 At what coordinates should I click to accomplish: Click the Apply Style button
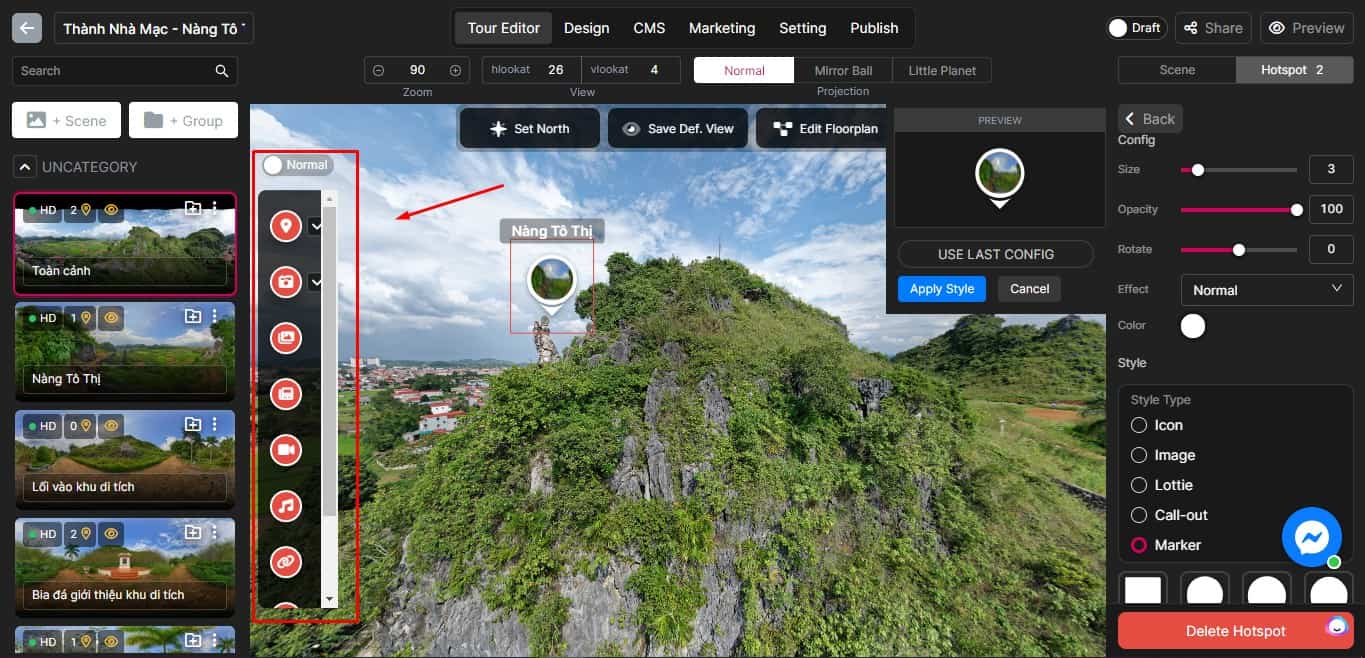[941, 289]
